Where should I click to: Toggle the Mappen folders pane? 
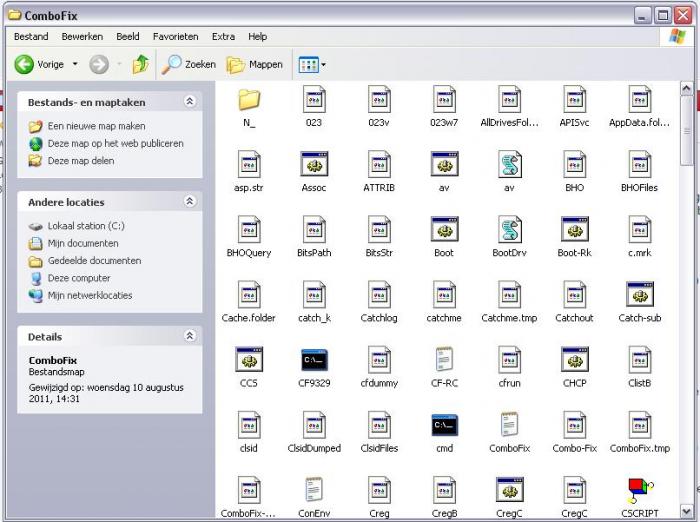tap(254, 64)
